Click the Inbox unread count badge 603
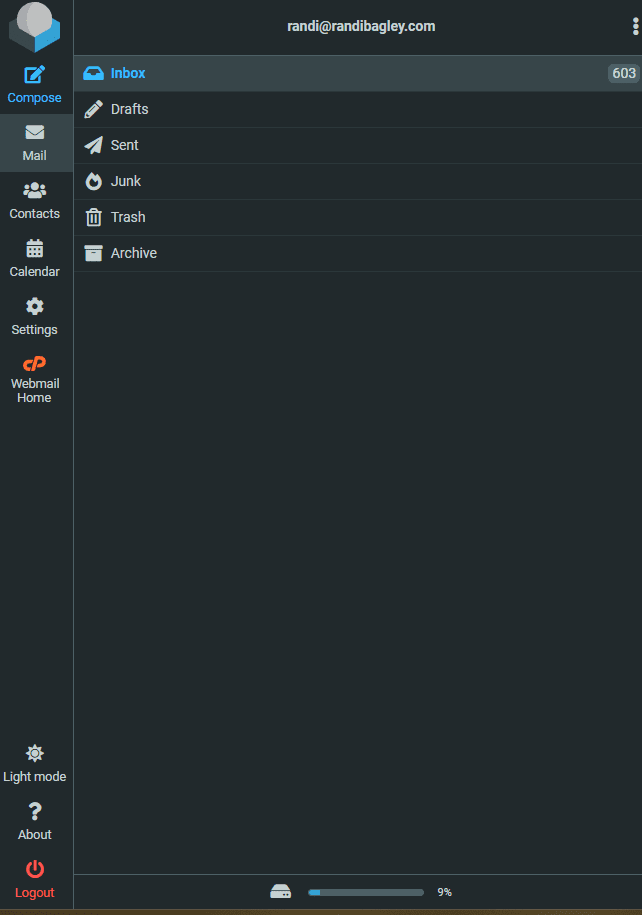The width and height of the screenshot is (642, 915). point(623,73)
